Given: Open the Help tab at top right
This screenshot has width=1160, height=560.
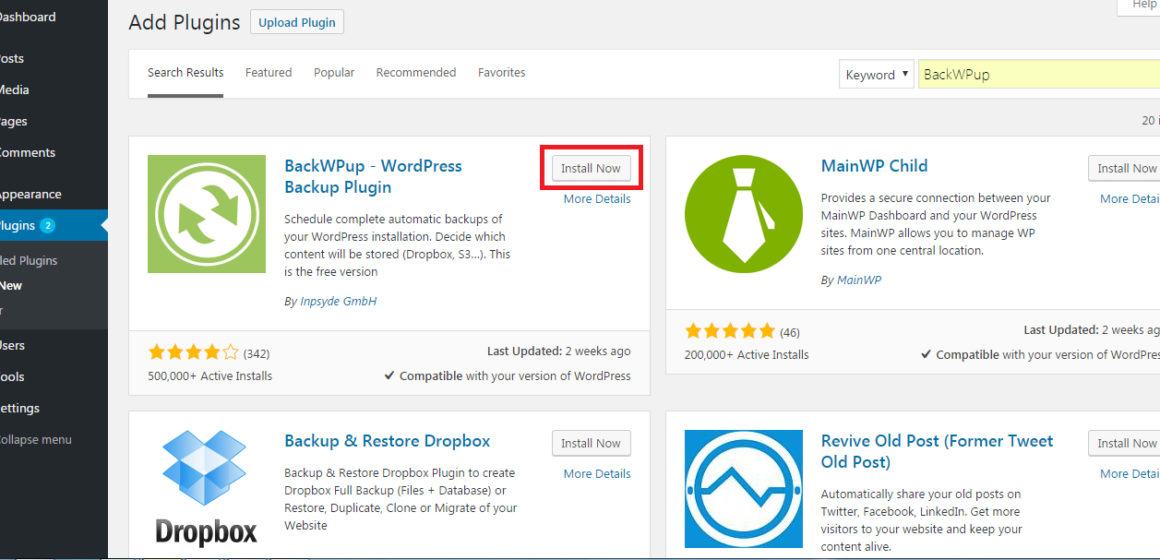Looking at the screenshot, I should [x=1139, y=5].
